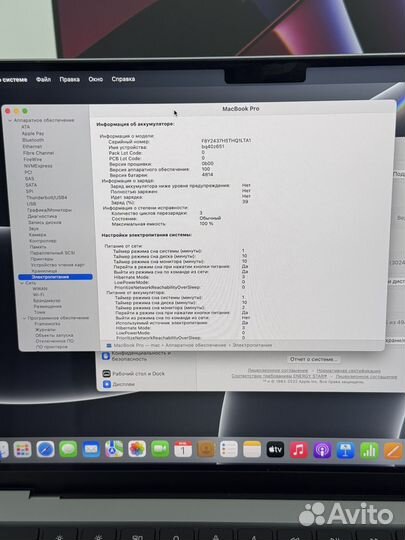This screenshot has height=540, width=405.
Task: Open the Нормативная сертификация link
Action: click(349, 371)
